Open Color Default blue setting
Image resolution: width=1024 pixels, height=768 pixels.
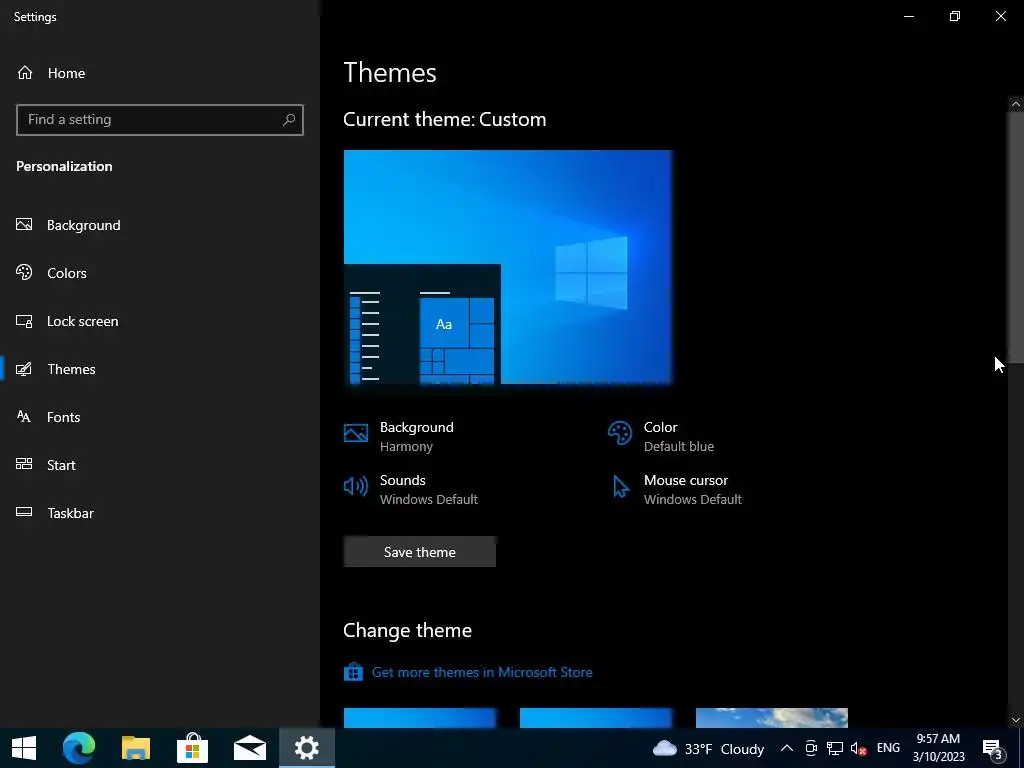coord(679,436)
